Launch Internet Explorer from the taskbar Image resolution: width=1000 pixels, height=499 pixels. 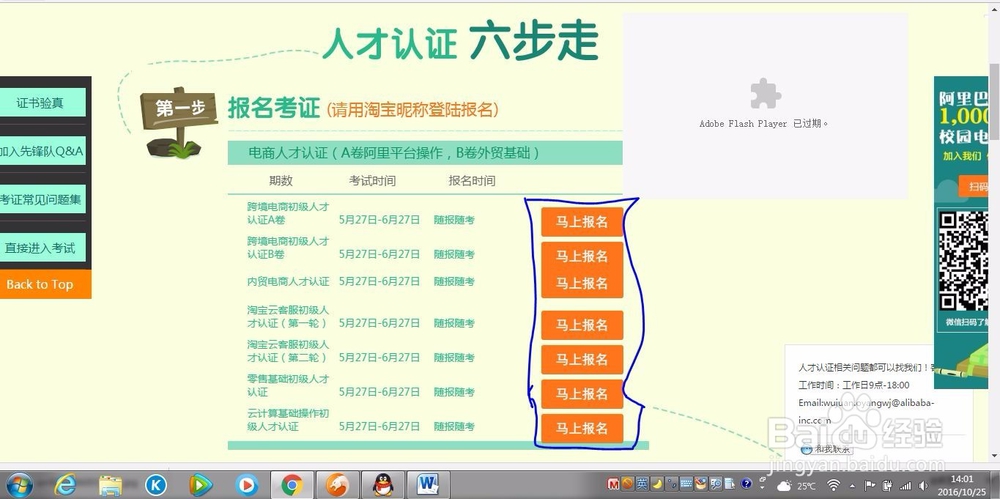[66, 486]
